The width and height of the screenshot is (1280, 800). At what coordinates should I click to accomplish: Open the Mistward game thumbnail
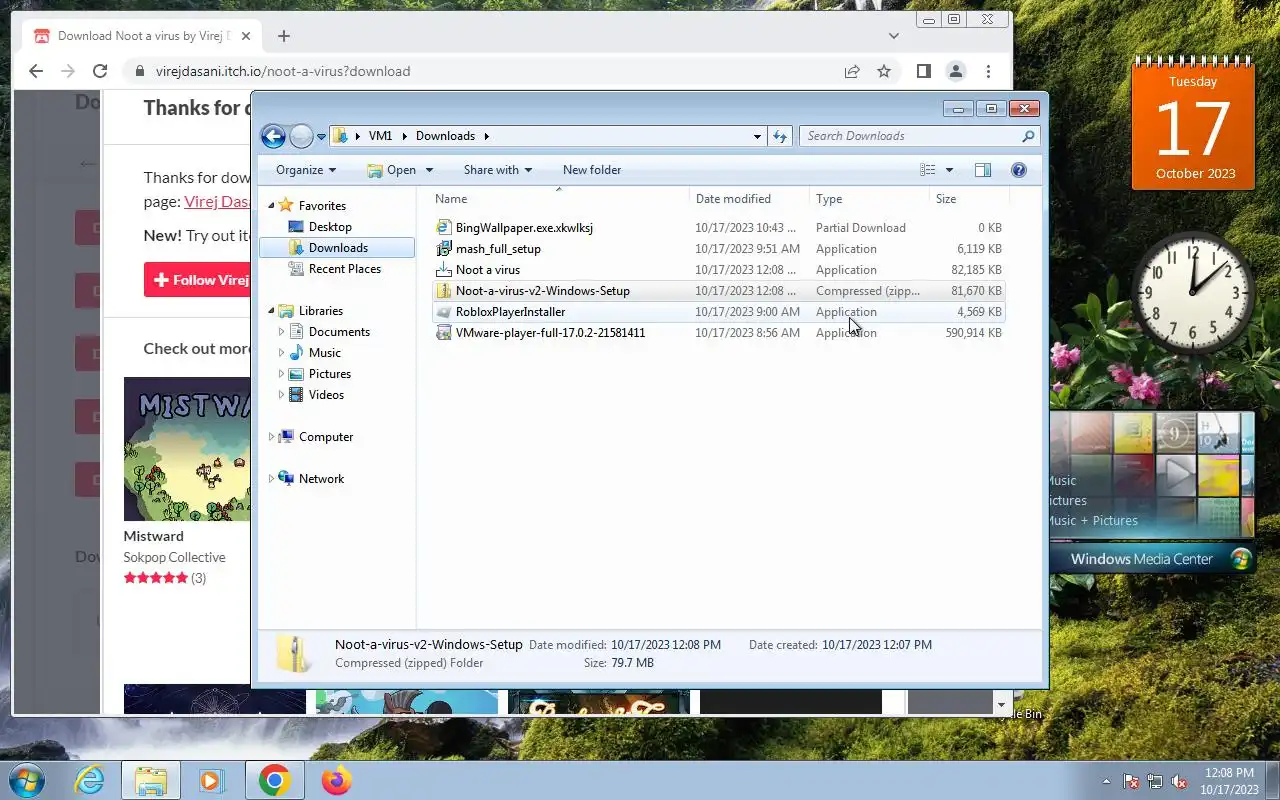(187, 449)
